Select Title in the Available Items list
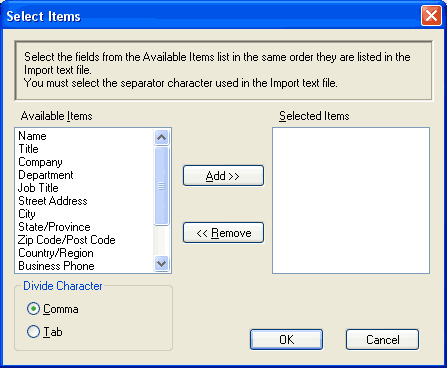The width and height of the screenshot is (447, 368). [x=28, y=149]
